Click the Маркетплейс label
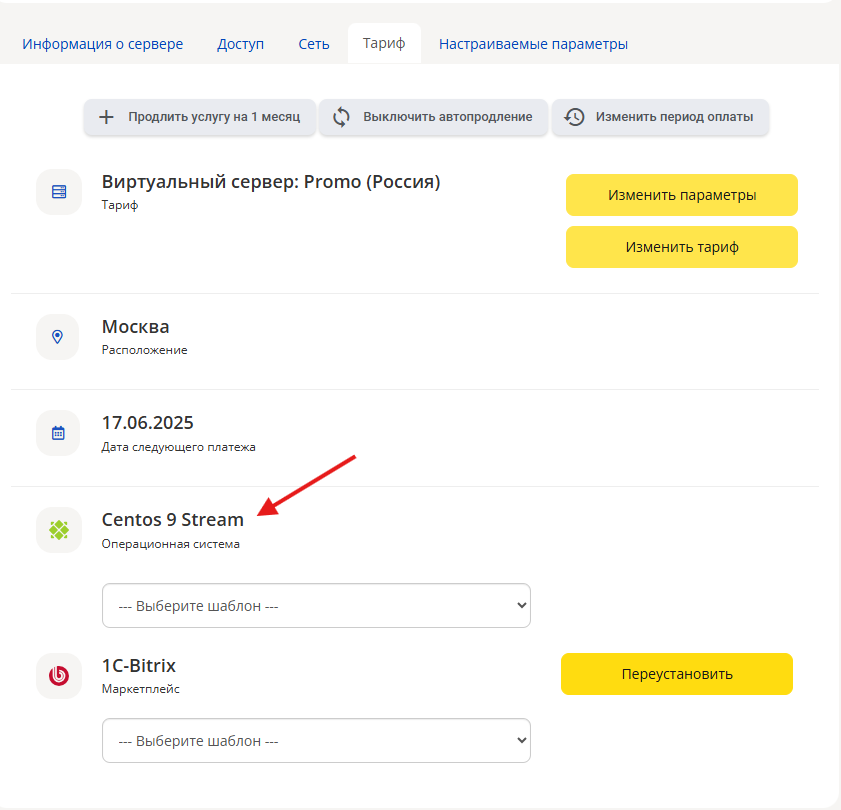Screen dimensions: 841x810 (x=141, y=689)
